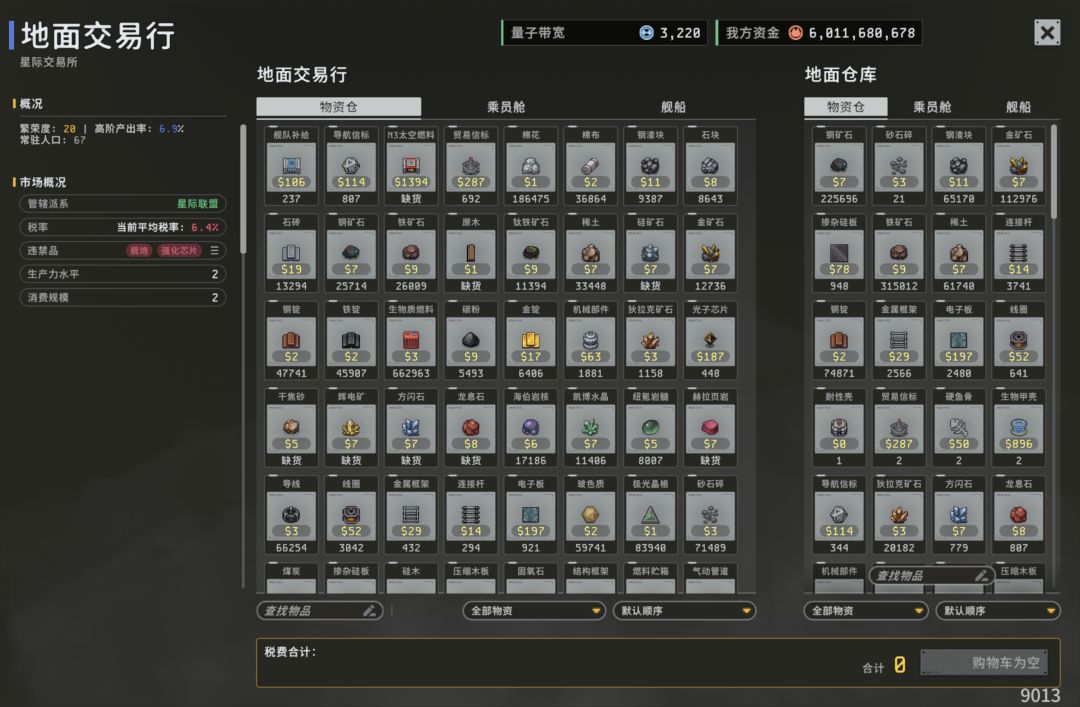Open 默认顺序 sort dropdown under ground warehouse
Viewport: 1080px width, 707px height.
tap(998, 611)
